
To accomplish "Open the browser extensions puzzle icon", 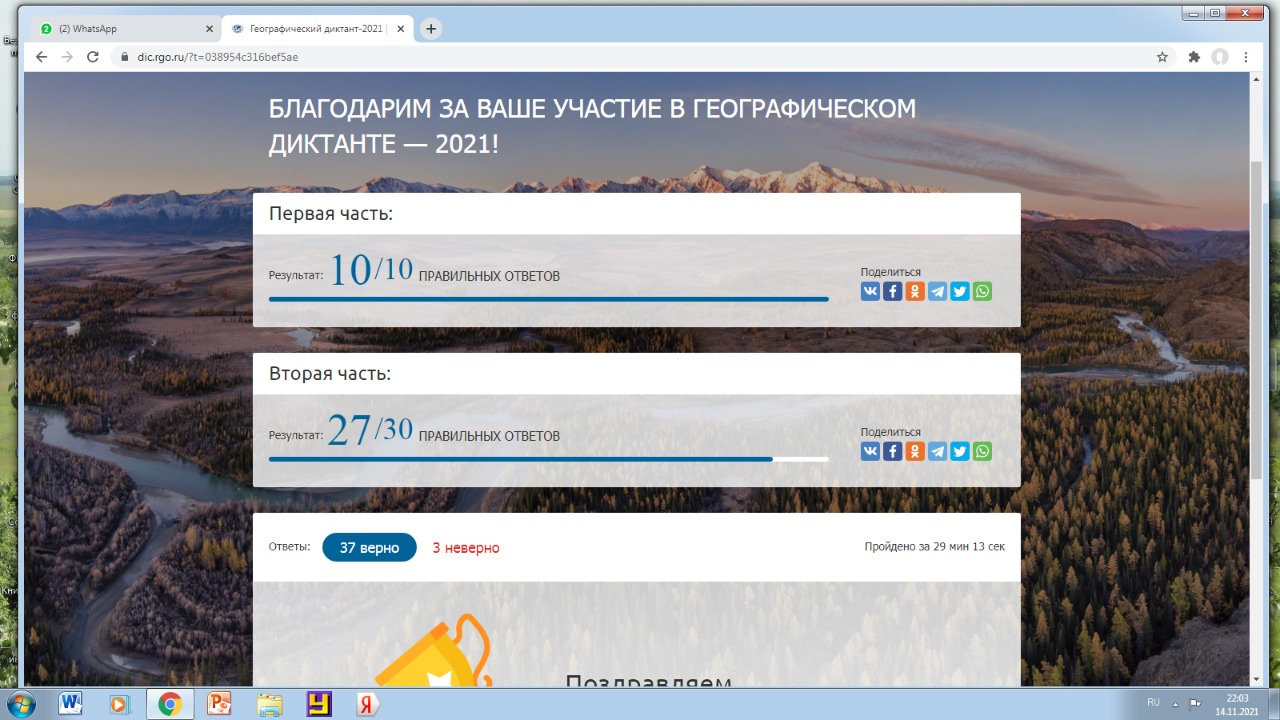I will pos(1193,57).
